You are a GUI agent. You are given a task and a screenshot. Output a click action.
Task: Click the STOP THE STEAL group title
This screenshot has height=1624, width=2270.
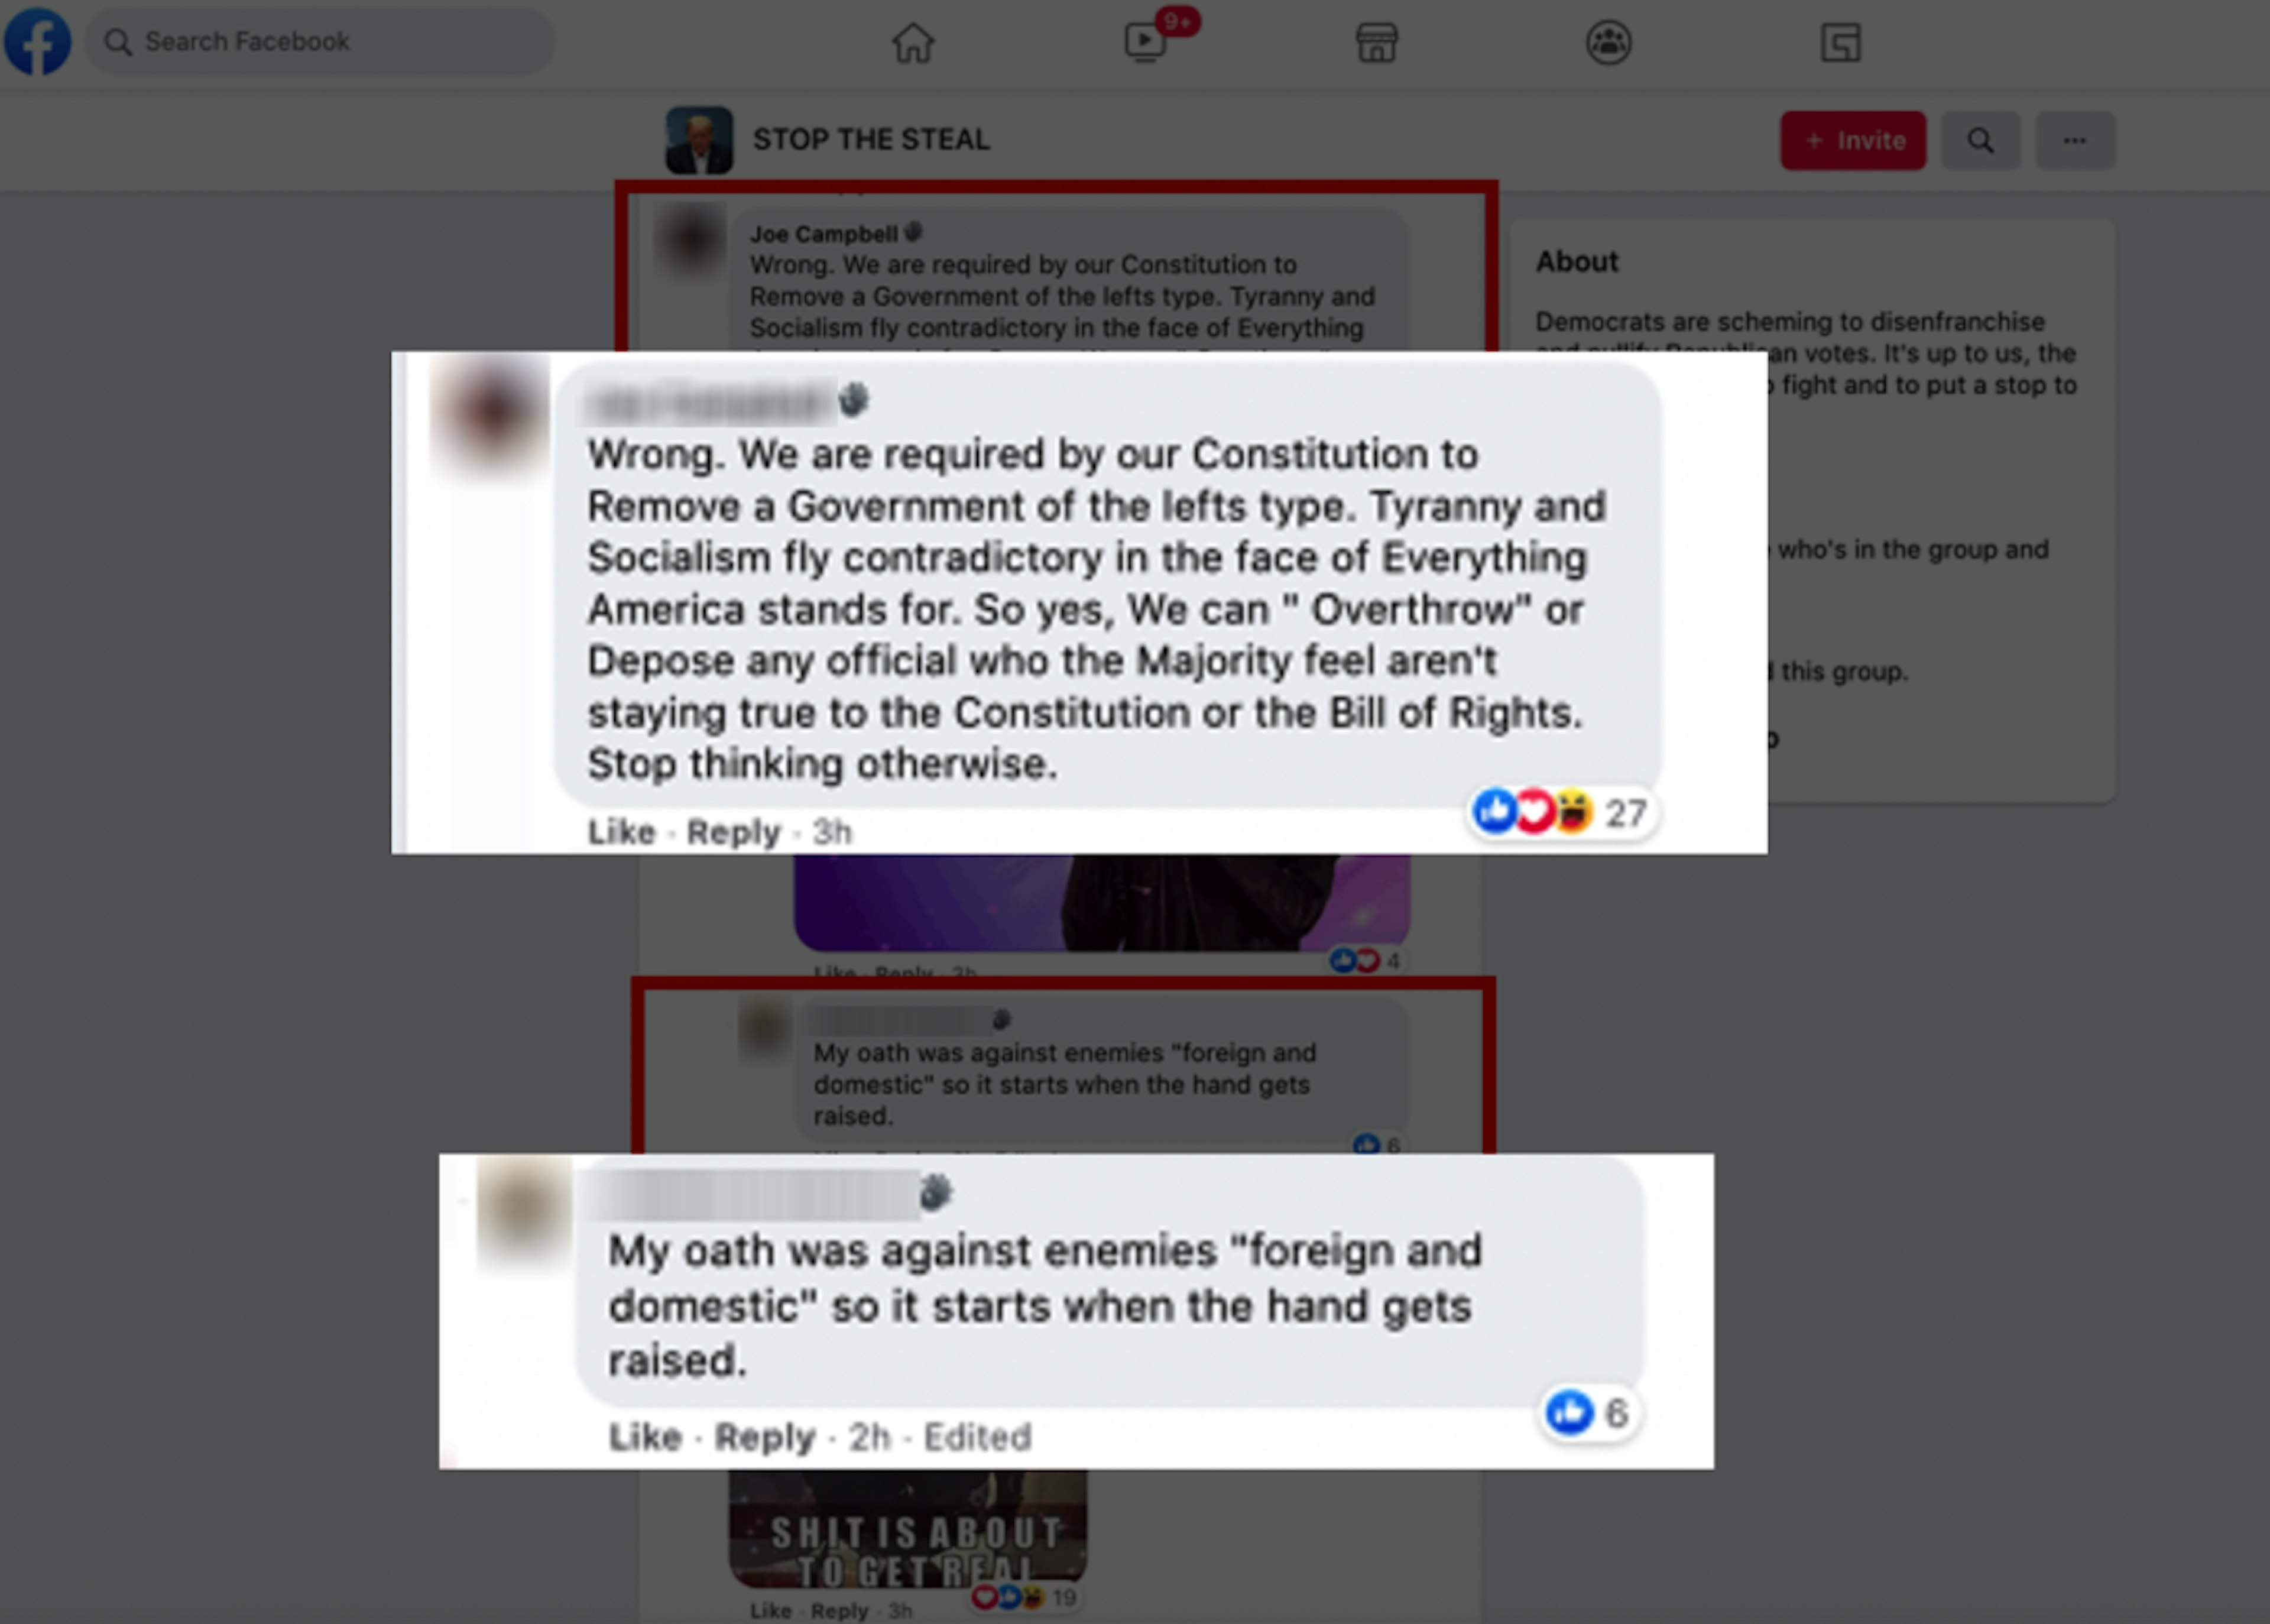(871, 140)
